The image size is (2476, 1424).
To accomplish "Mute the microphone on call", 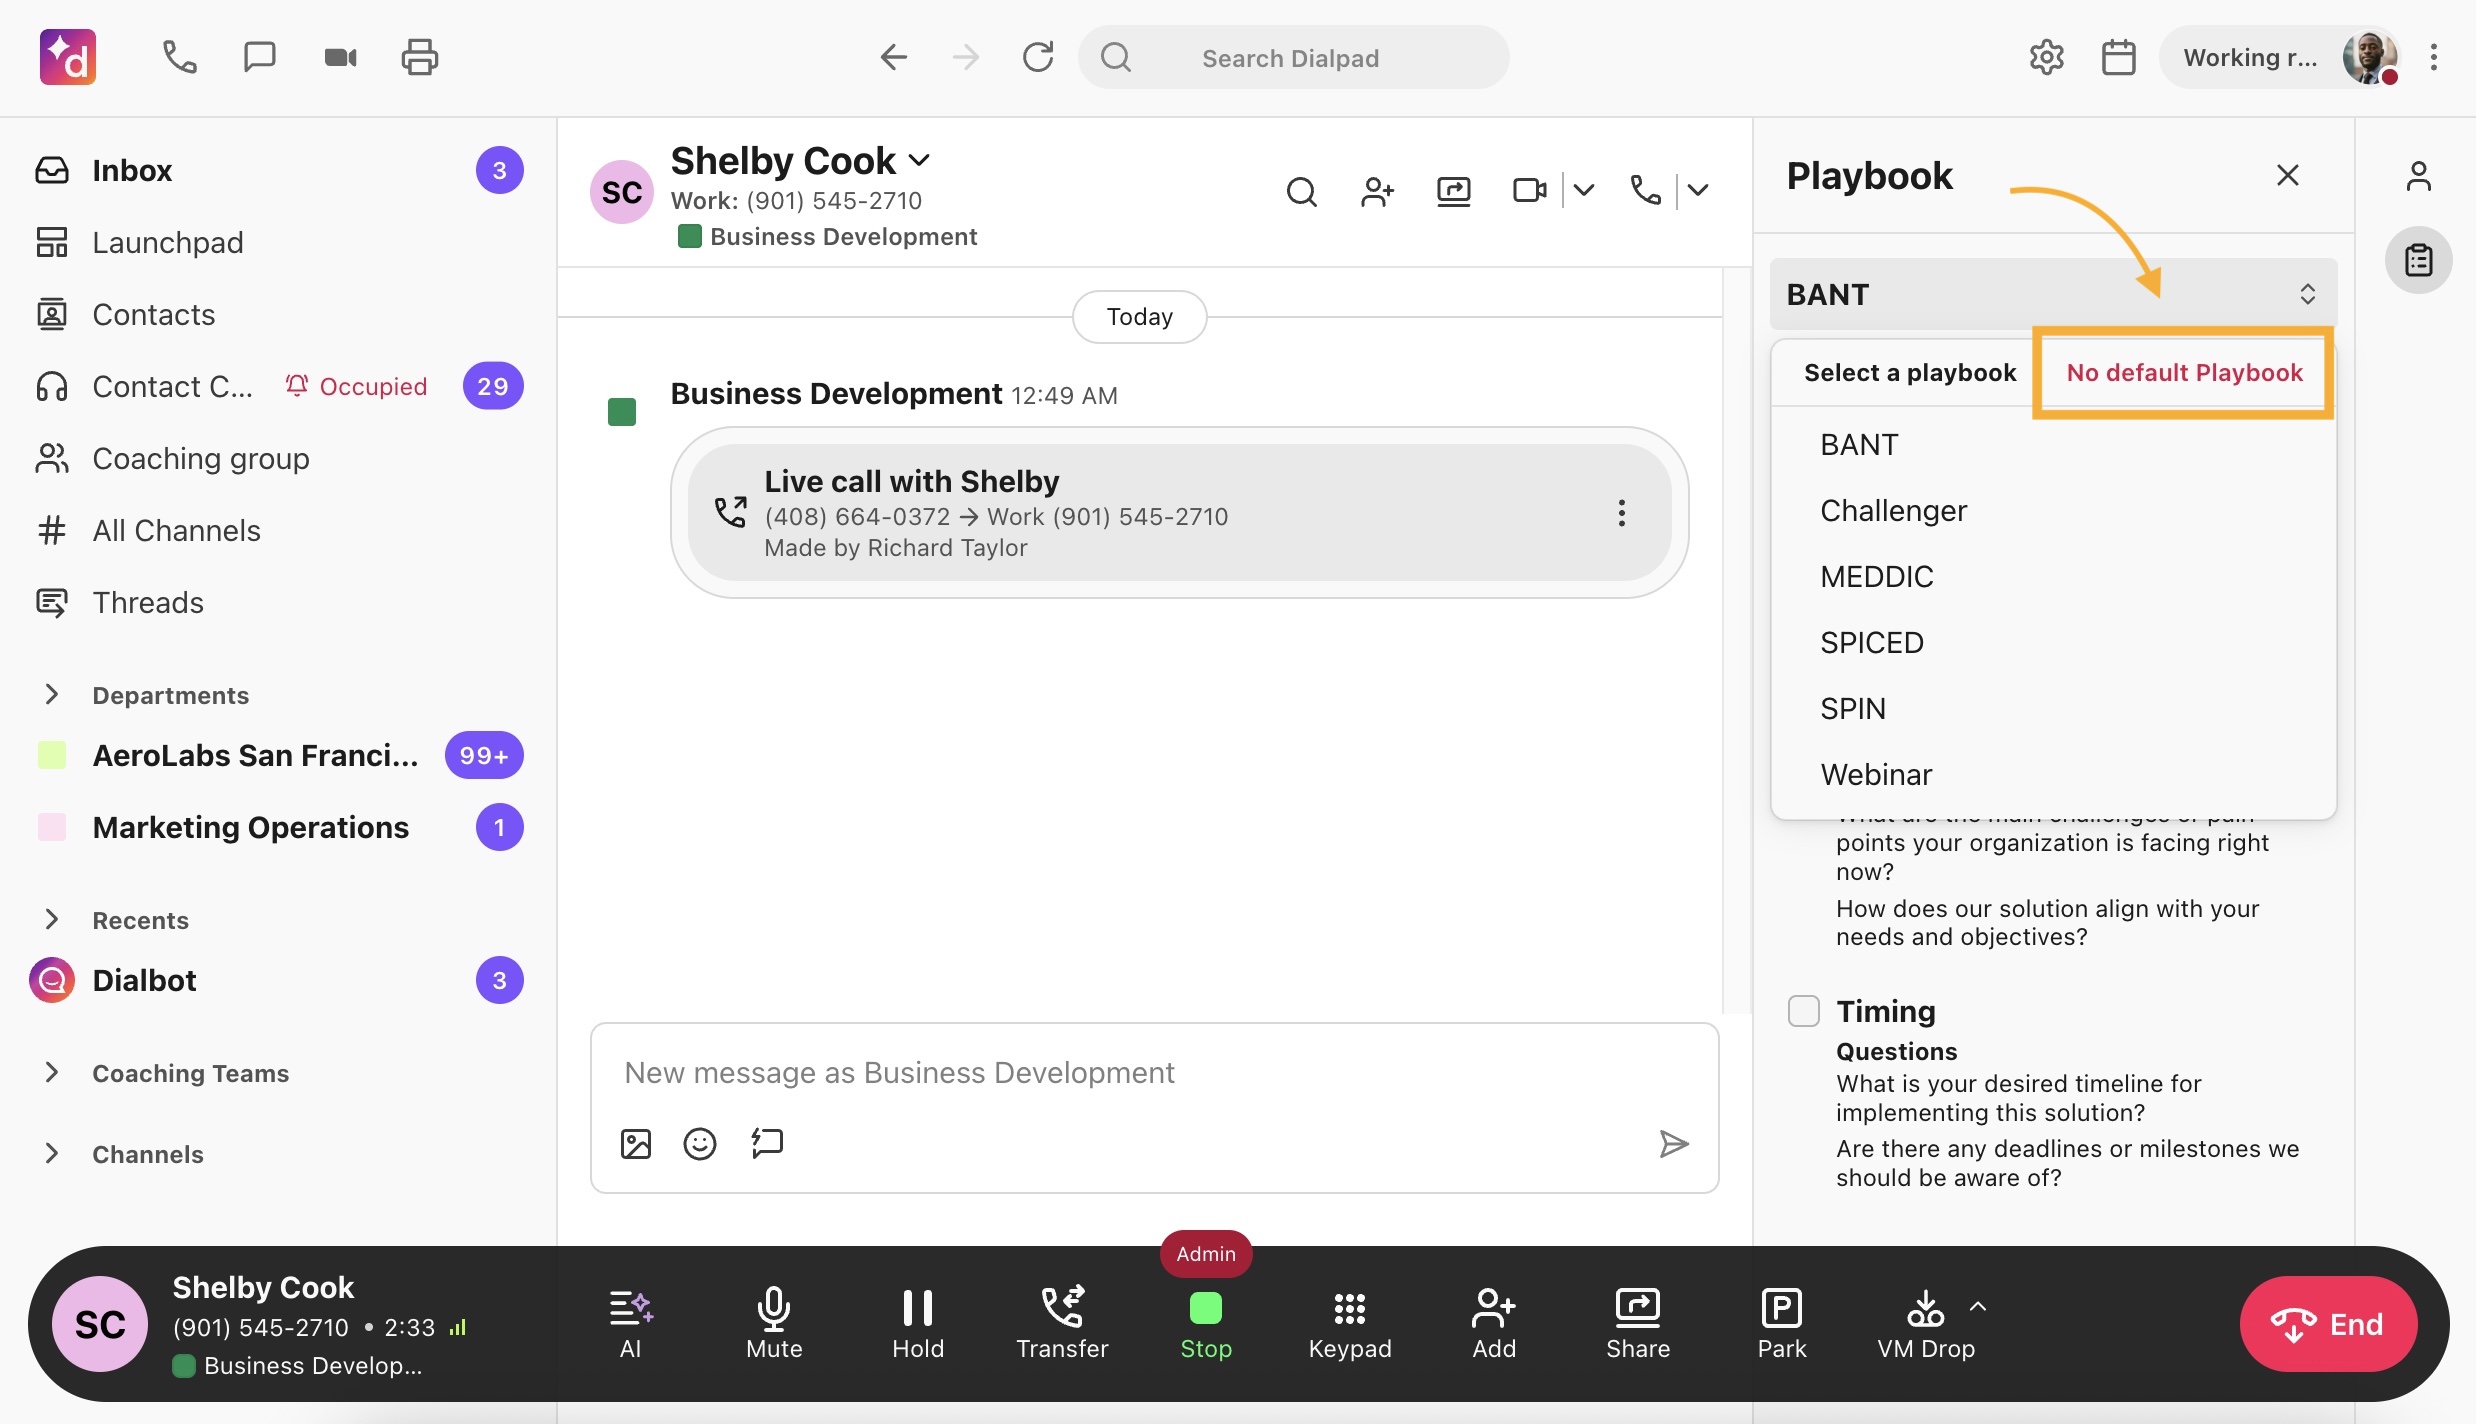I will point(774,1323).
